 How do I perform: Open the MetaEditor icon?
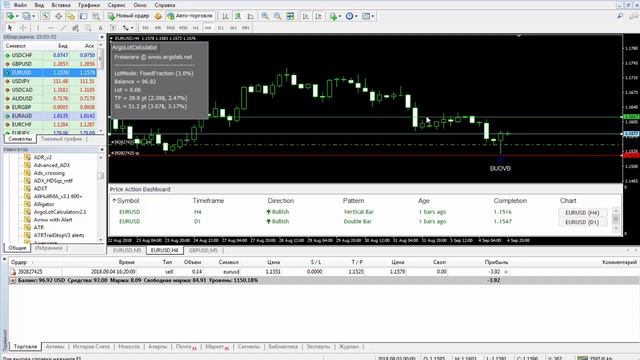[x=158, y=16]
